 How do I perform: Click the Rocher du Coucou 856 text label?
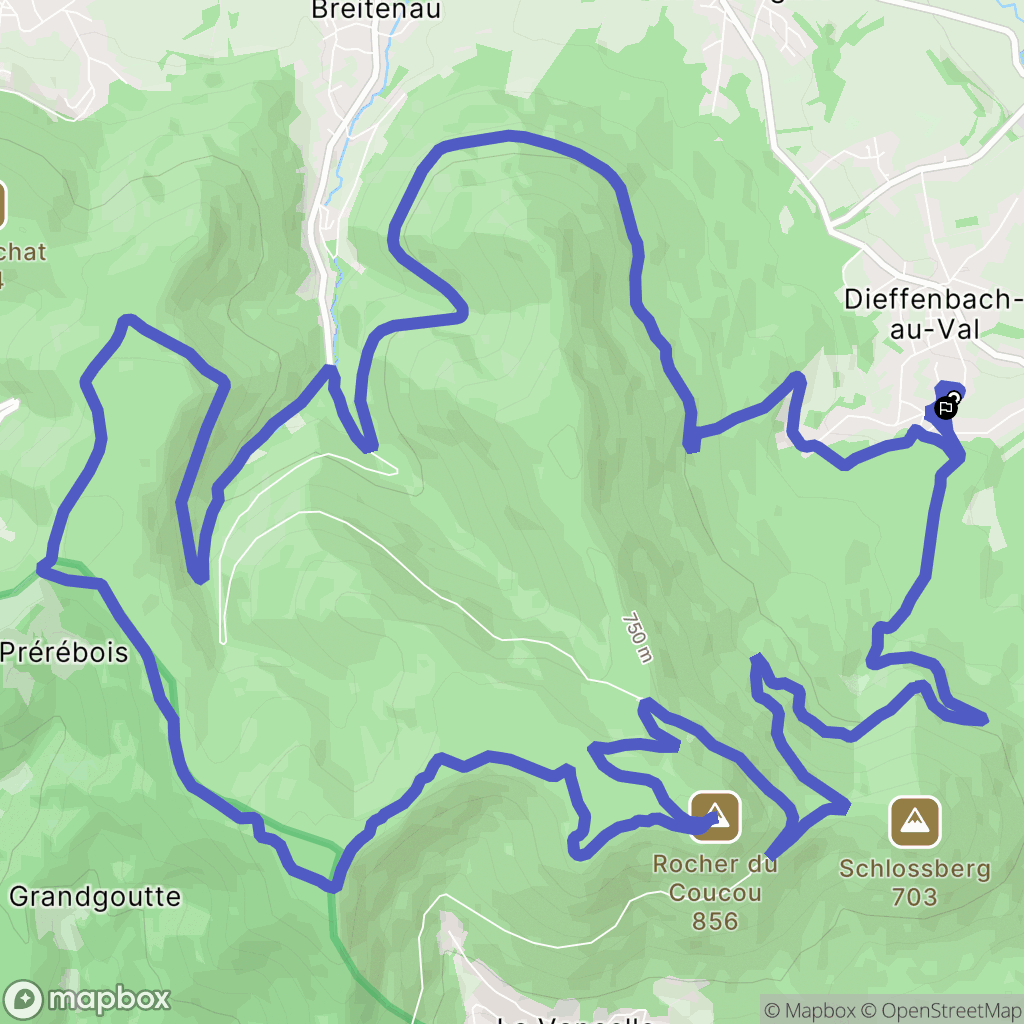[715, 892]
